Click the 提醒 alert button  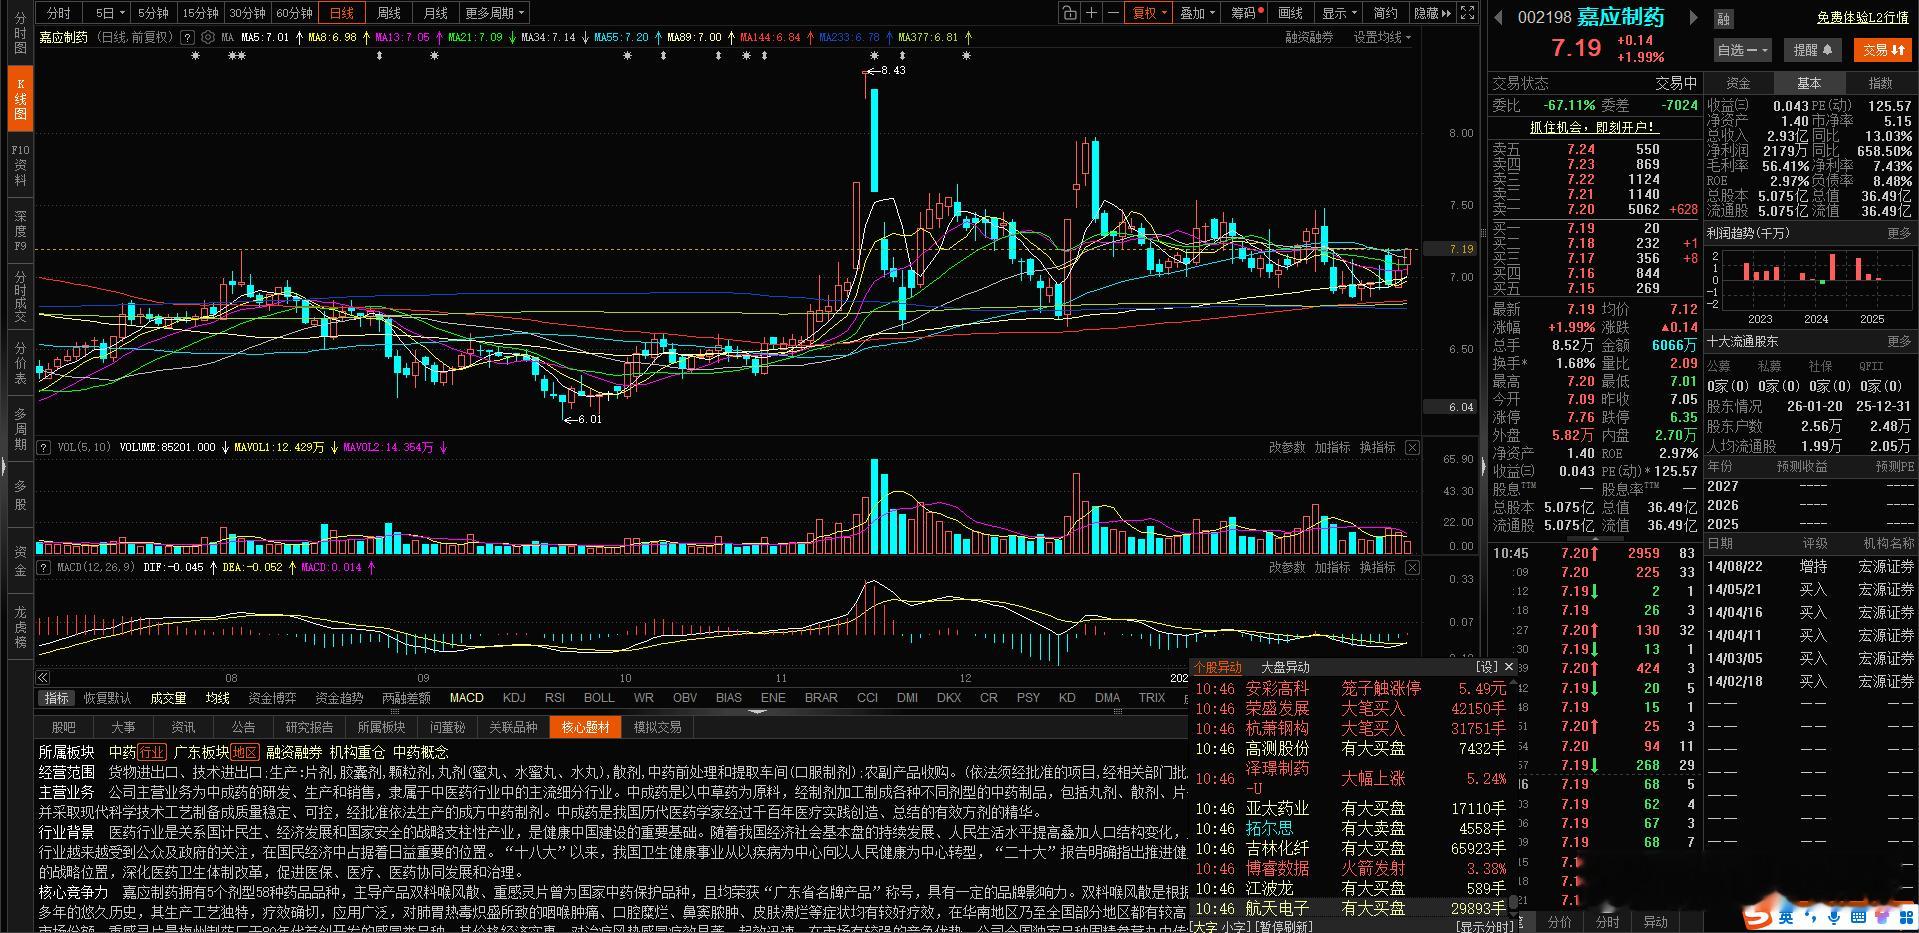[x=1812, y=50]
